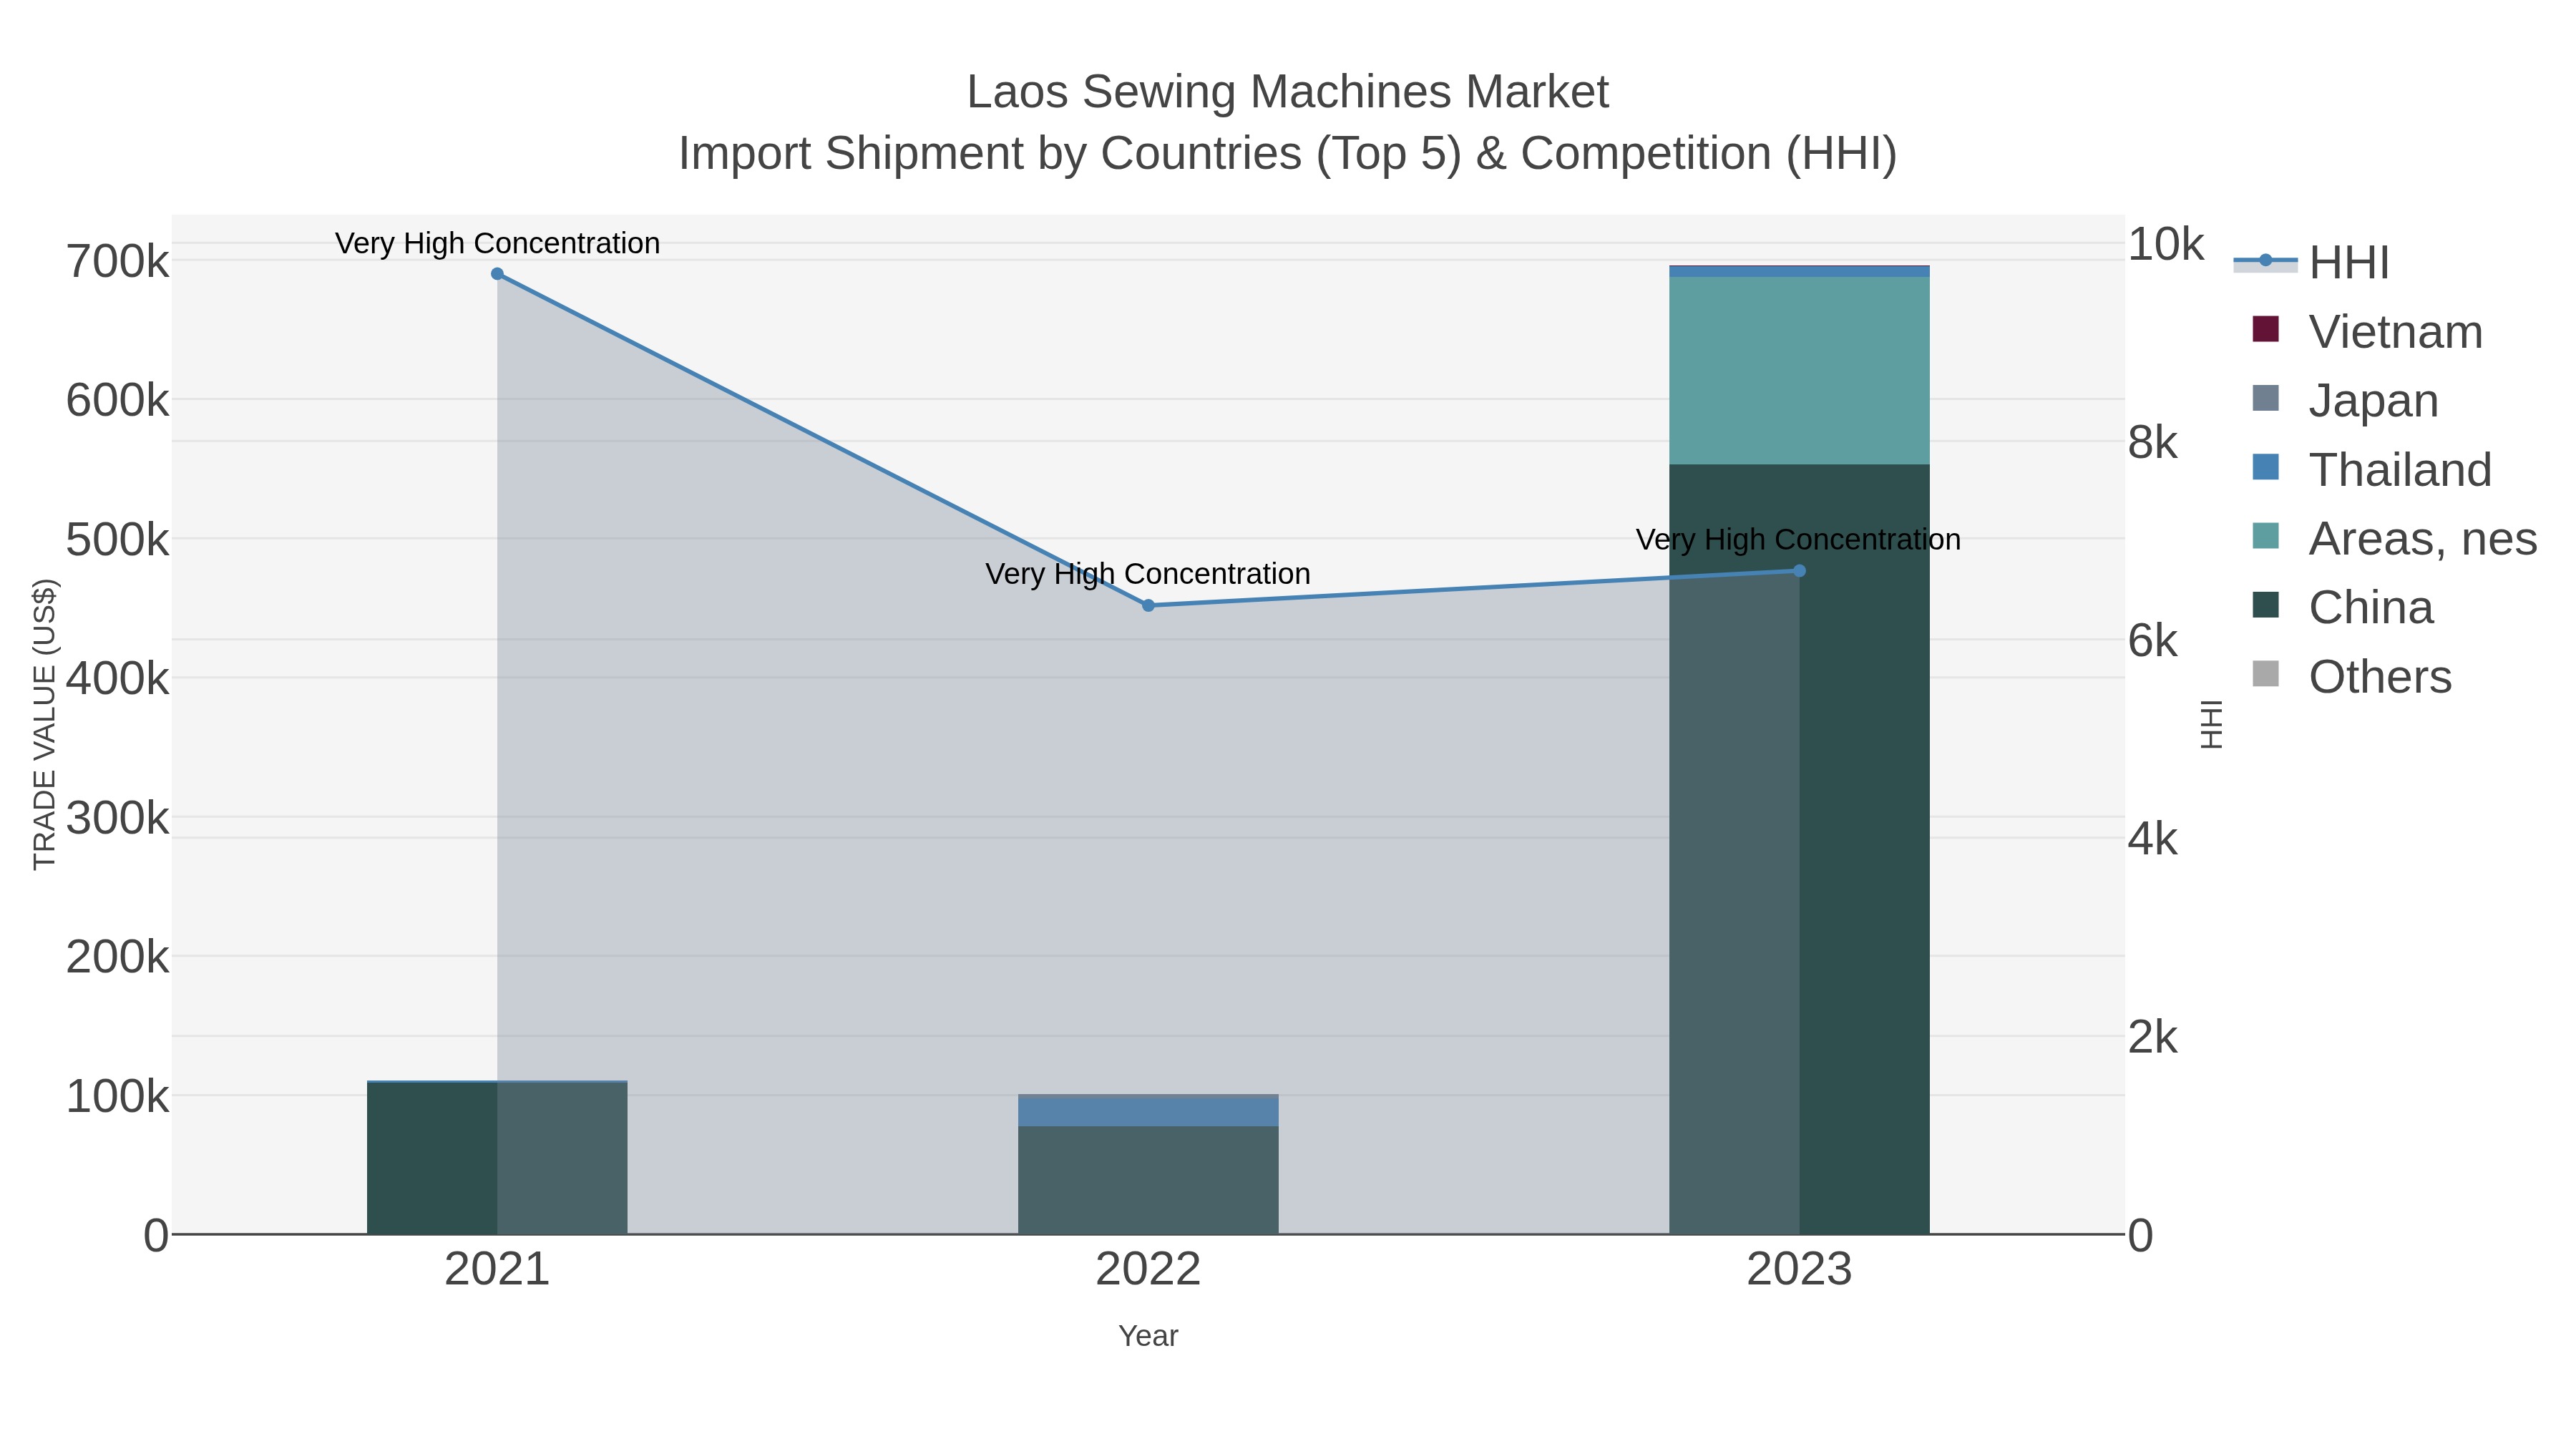Image resolution: width=2576 pixels, height=1449 pixels.
Task: Toggle the Areas, nes legend entry
Action: point(2394,538)
